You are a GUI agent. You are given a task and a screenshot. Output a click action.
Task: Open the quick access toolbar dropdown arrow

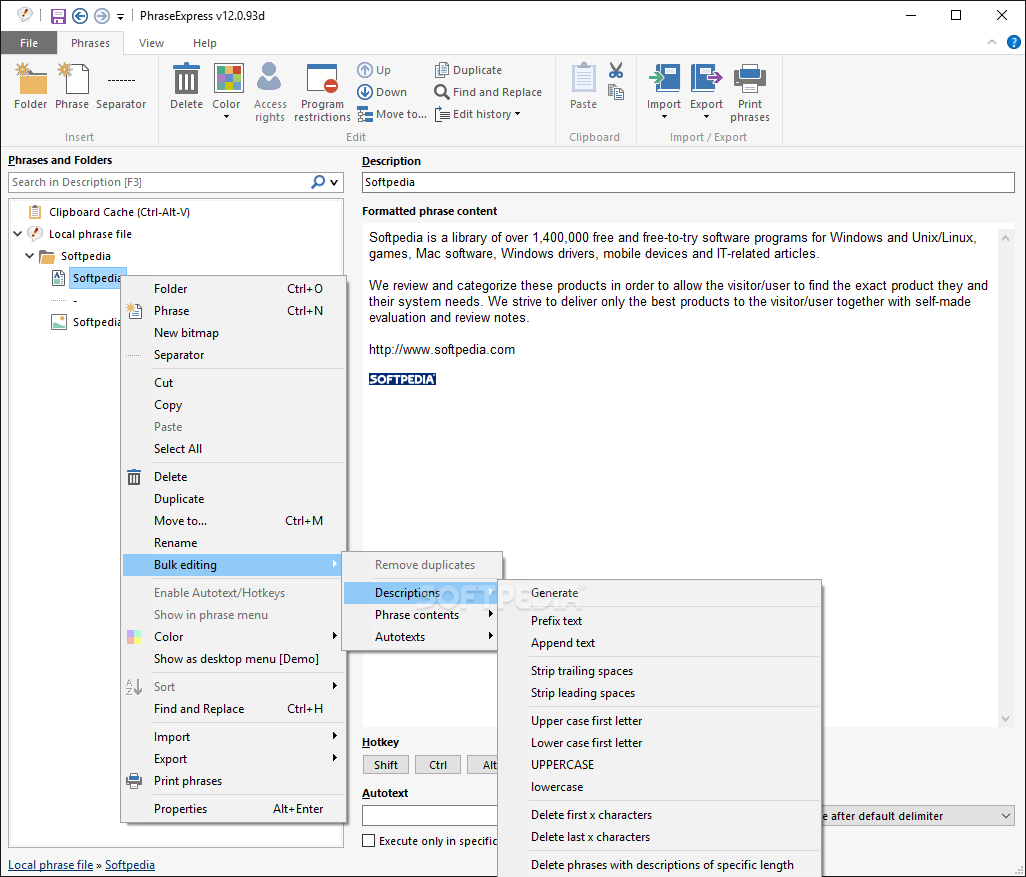(x=120, y=16)
